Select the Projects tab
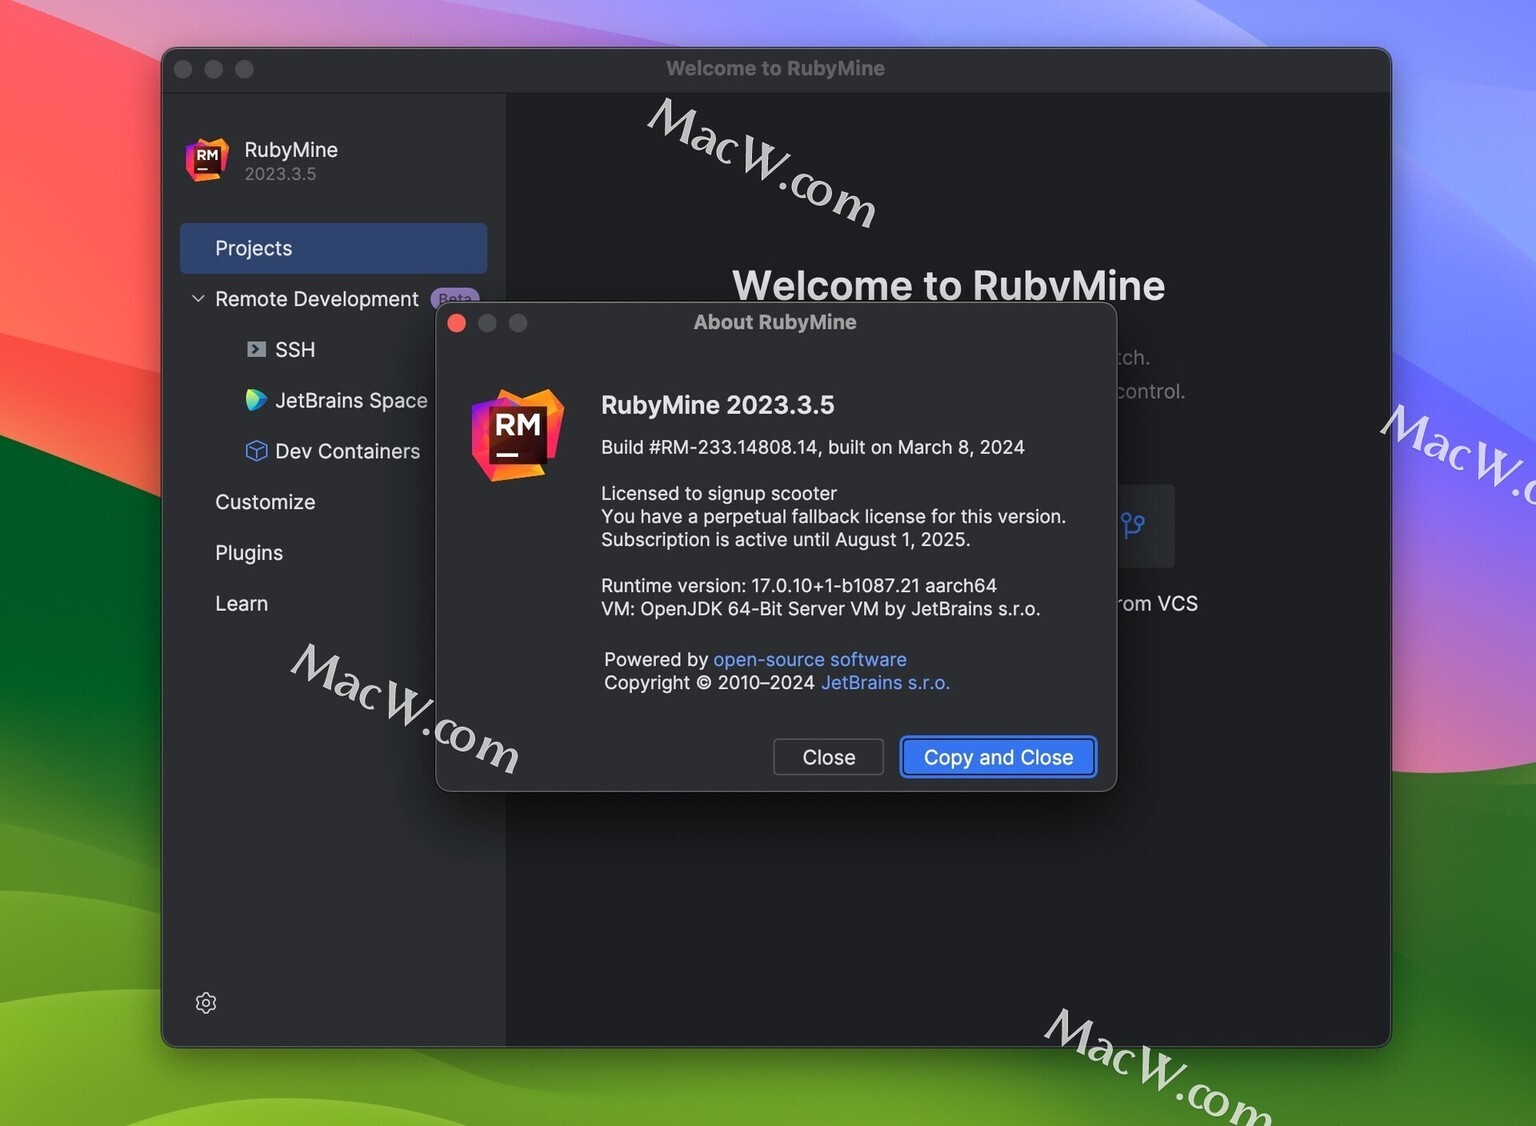 [x=333, y=248]
